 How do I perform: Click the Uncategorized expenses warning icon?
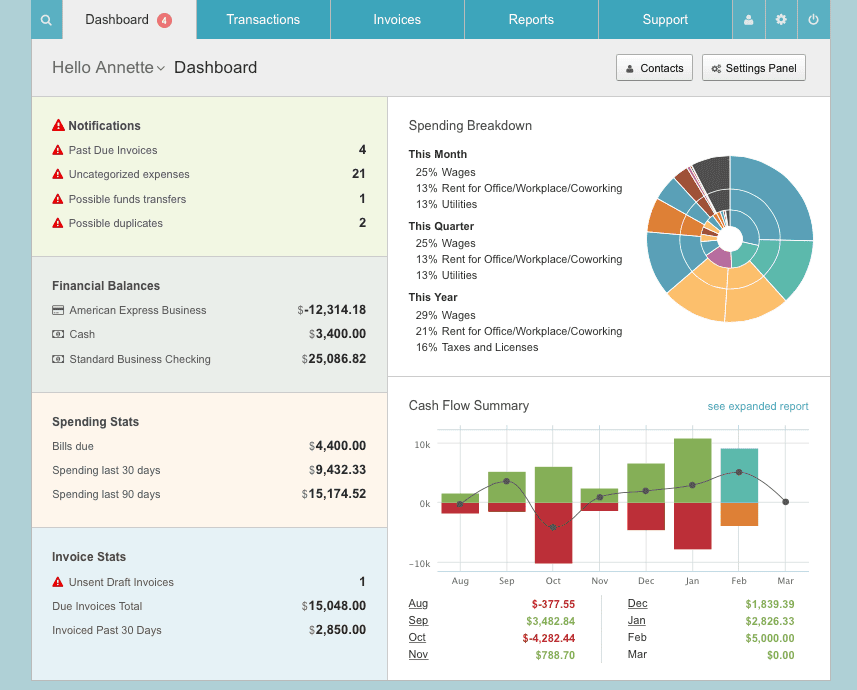pos(57,174)
